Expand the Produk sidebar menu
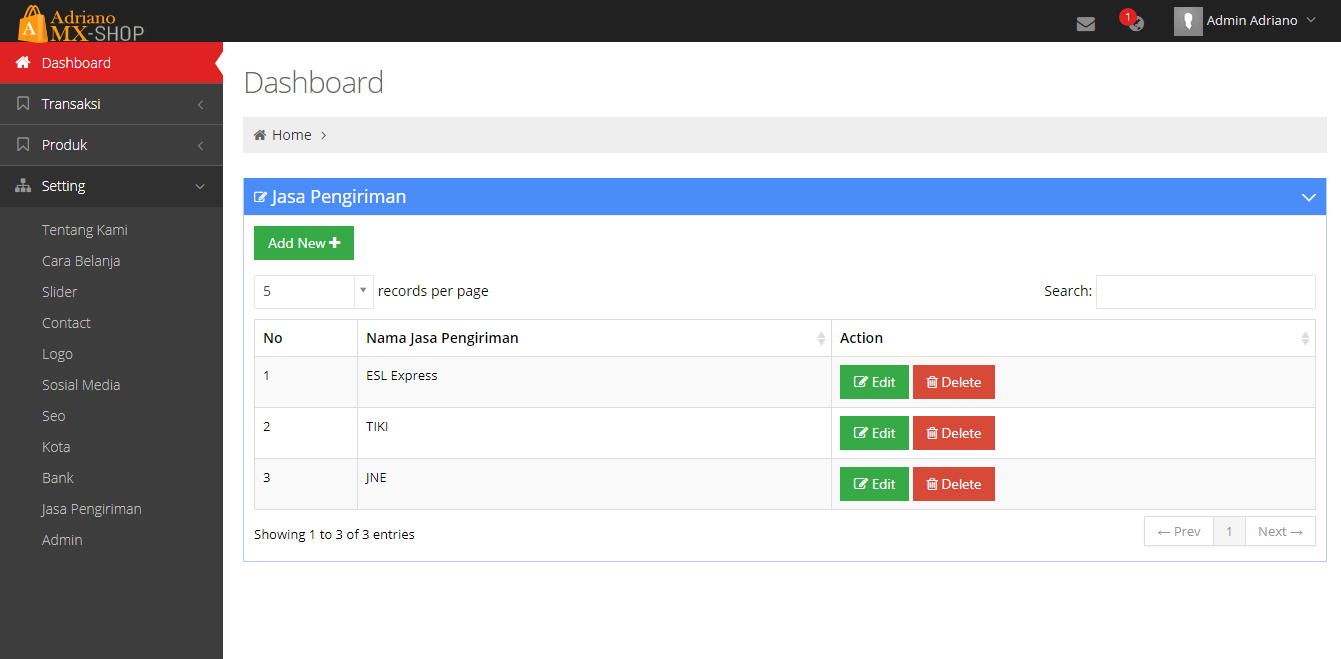This screenshot has height=659, width=1341. pos(111,145)
